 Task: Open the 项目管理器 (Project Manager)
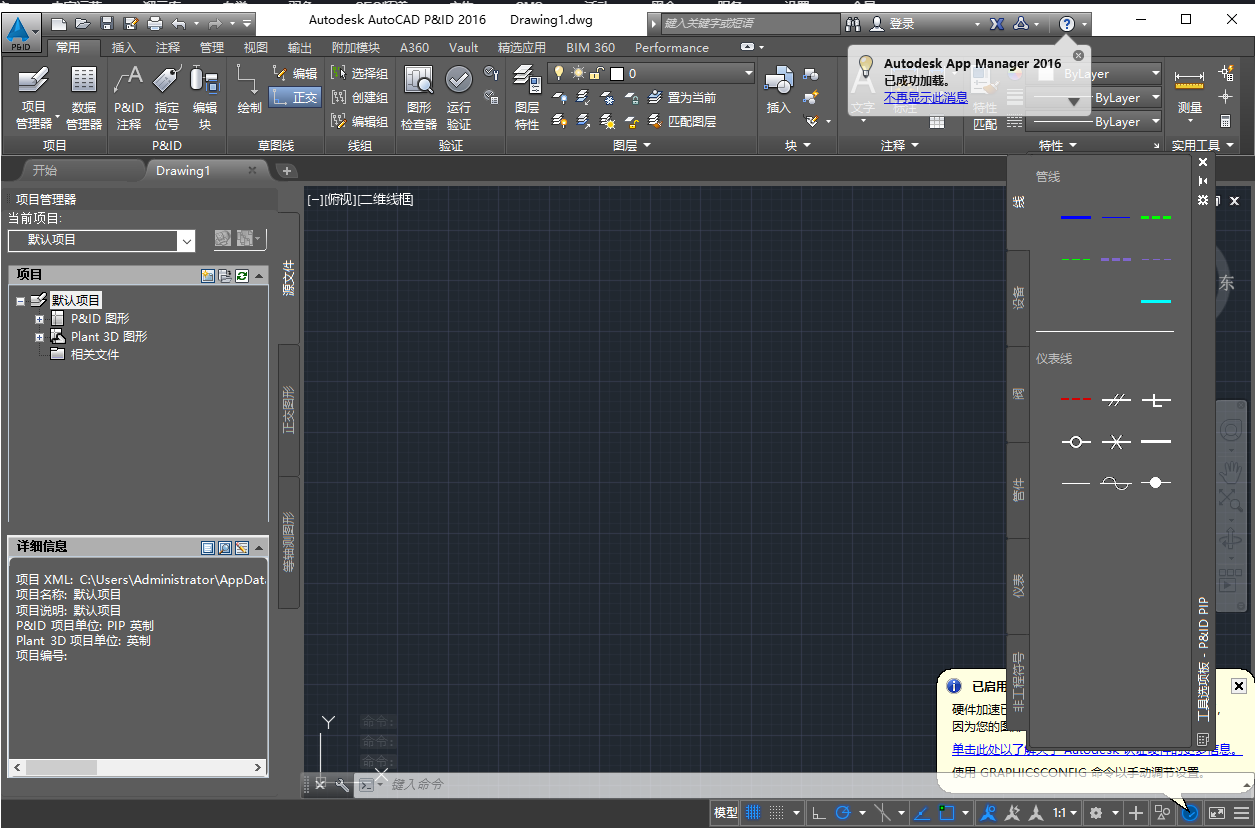pos(34,96)
